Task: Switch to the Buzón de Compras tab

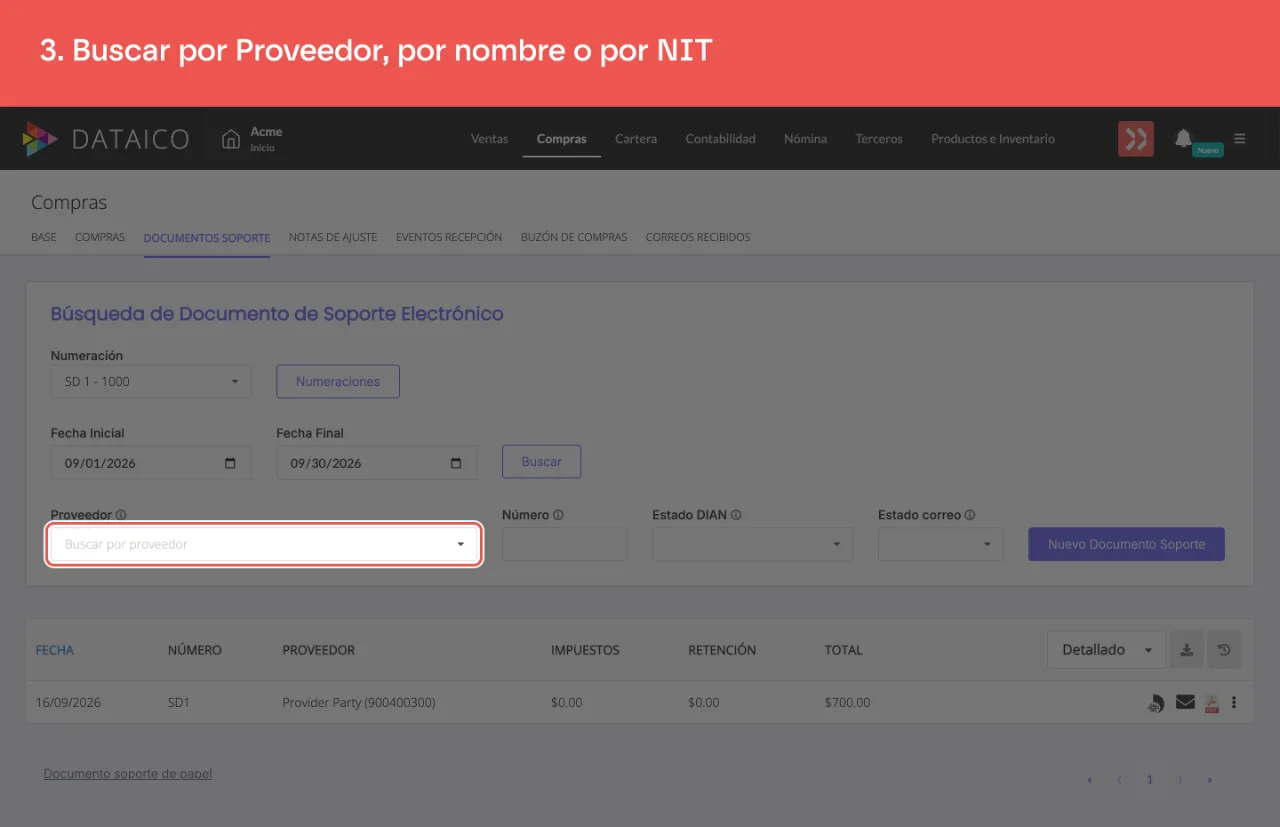Action: (574, 237)
